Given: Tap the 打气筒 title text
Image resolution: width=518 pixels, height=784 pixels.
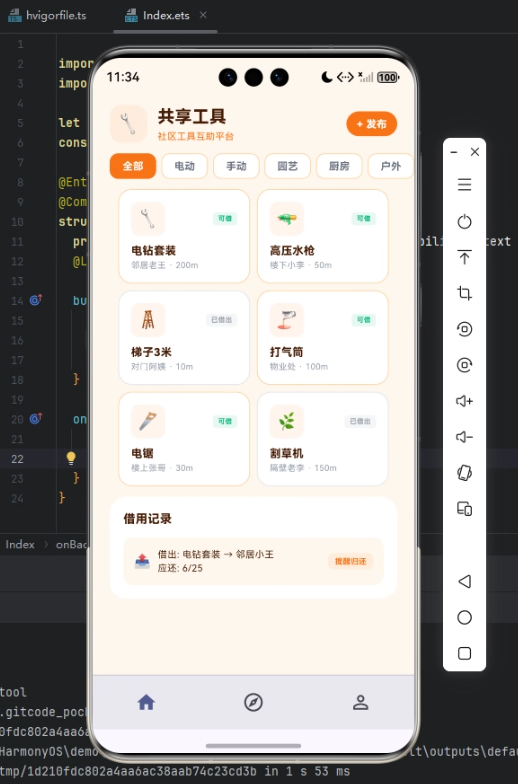Looking at the screenshot, I should tap(286, 352).
